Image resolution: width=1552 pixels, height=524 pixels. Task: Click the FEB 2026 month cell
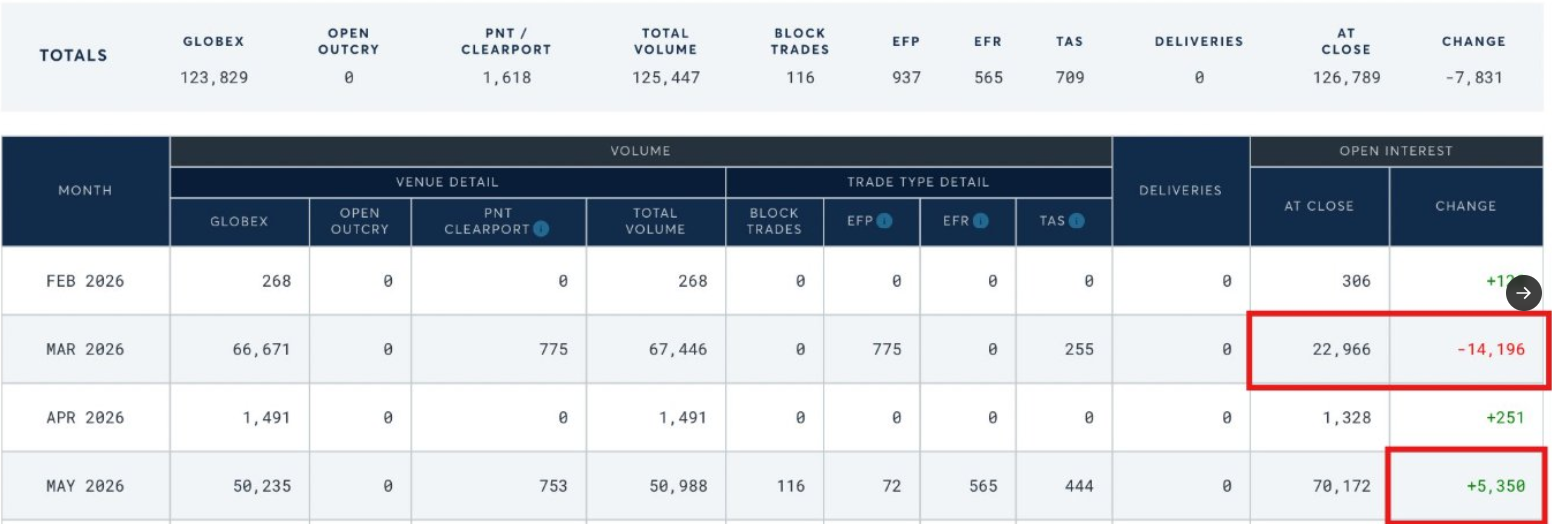pyautogui.click(x=85, y=281)
